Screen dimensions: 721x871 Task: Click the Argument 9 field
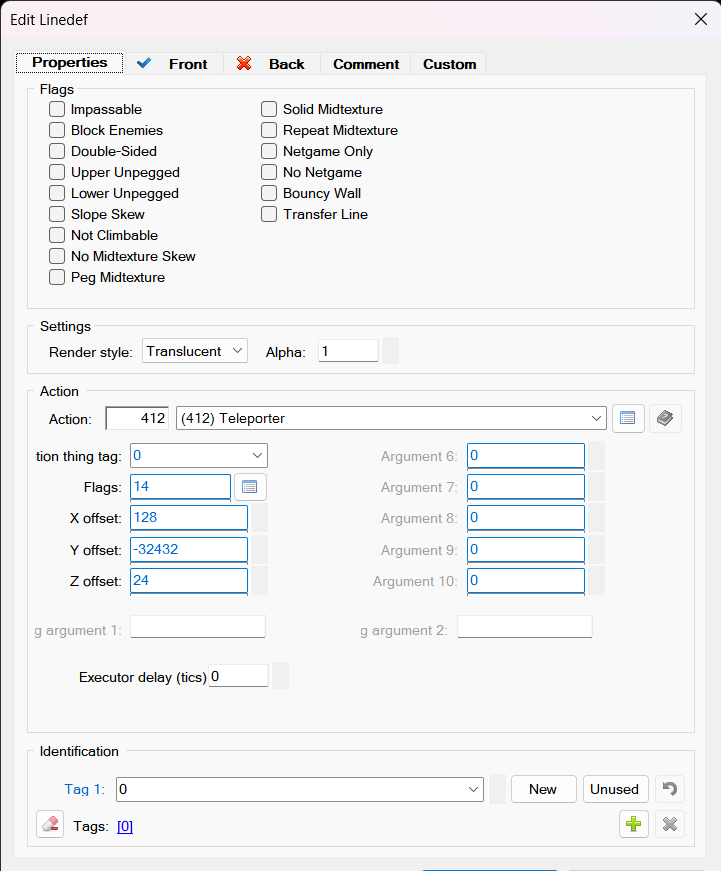pyautogui.click(x=525, y=549)
